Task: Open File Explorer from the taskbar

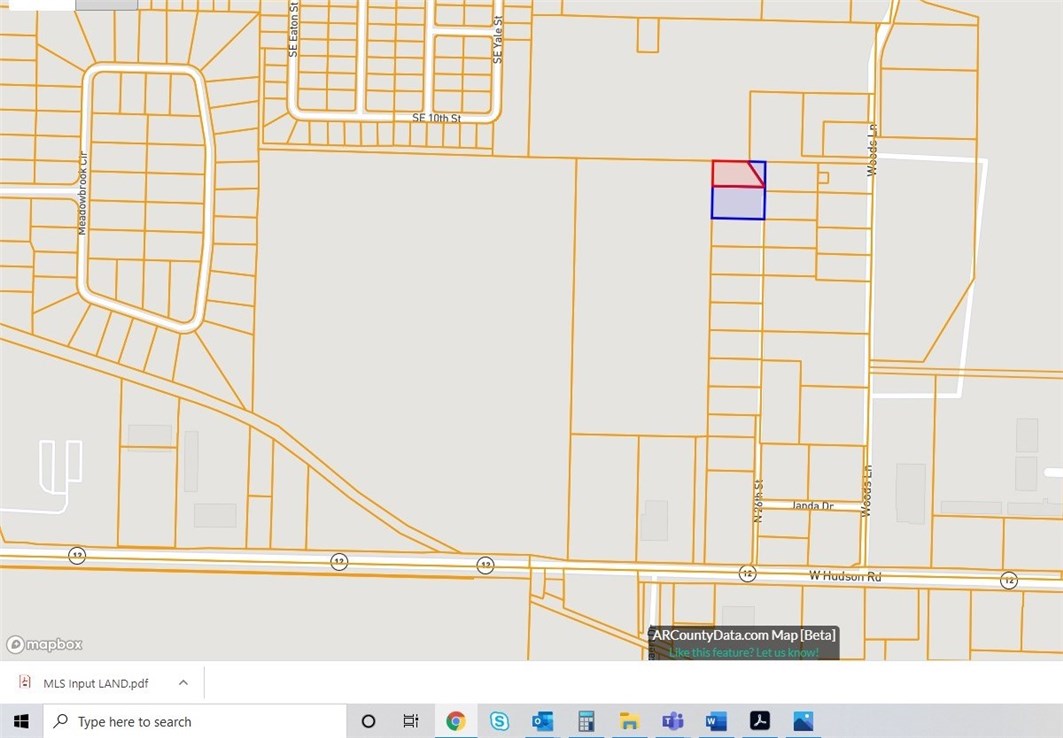Action: tap(629, 721)
